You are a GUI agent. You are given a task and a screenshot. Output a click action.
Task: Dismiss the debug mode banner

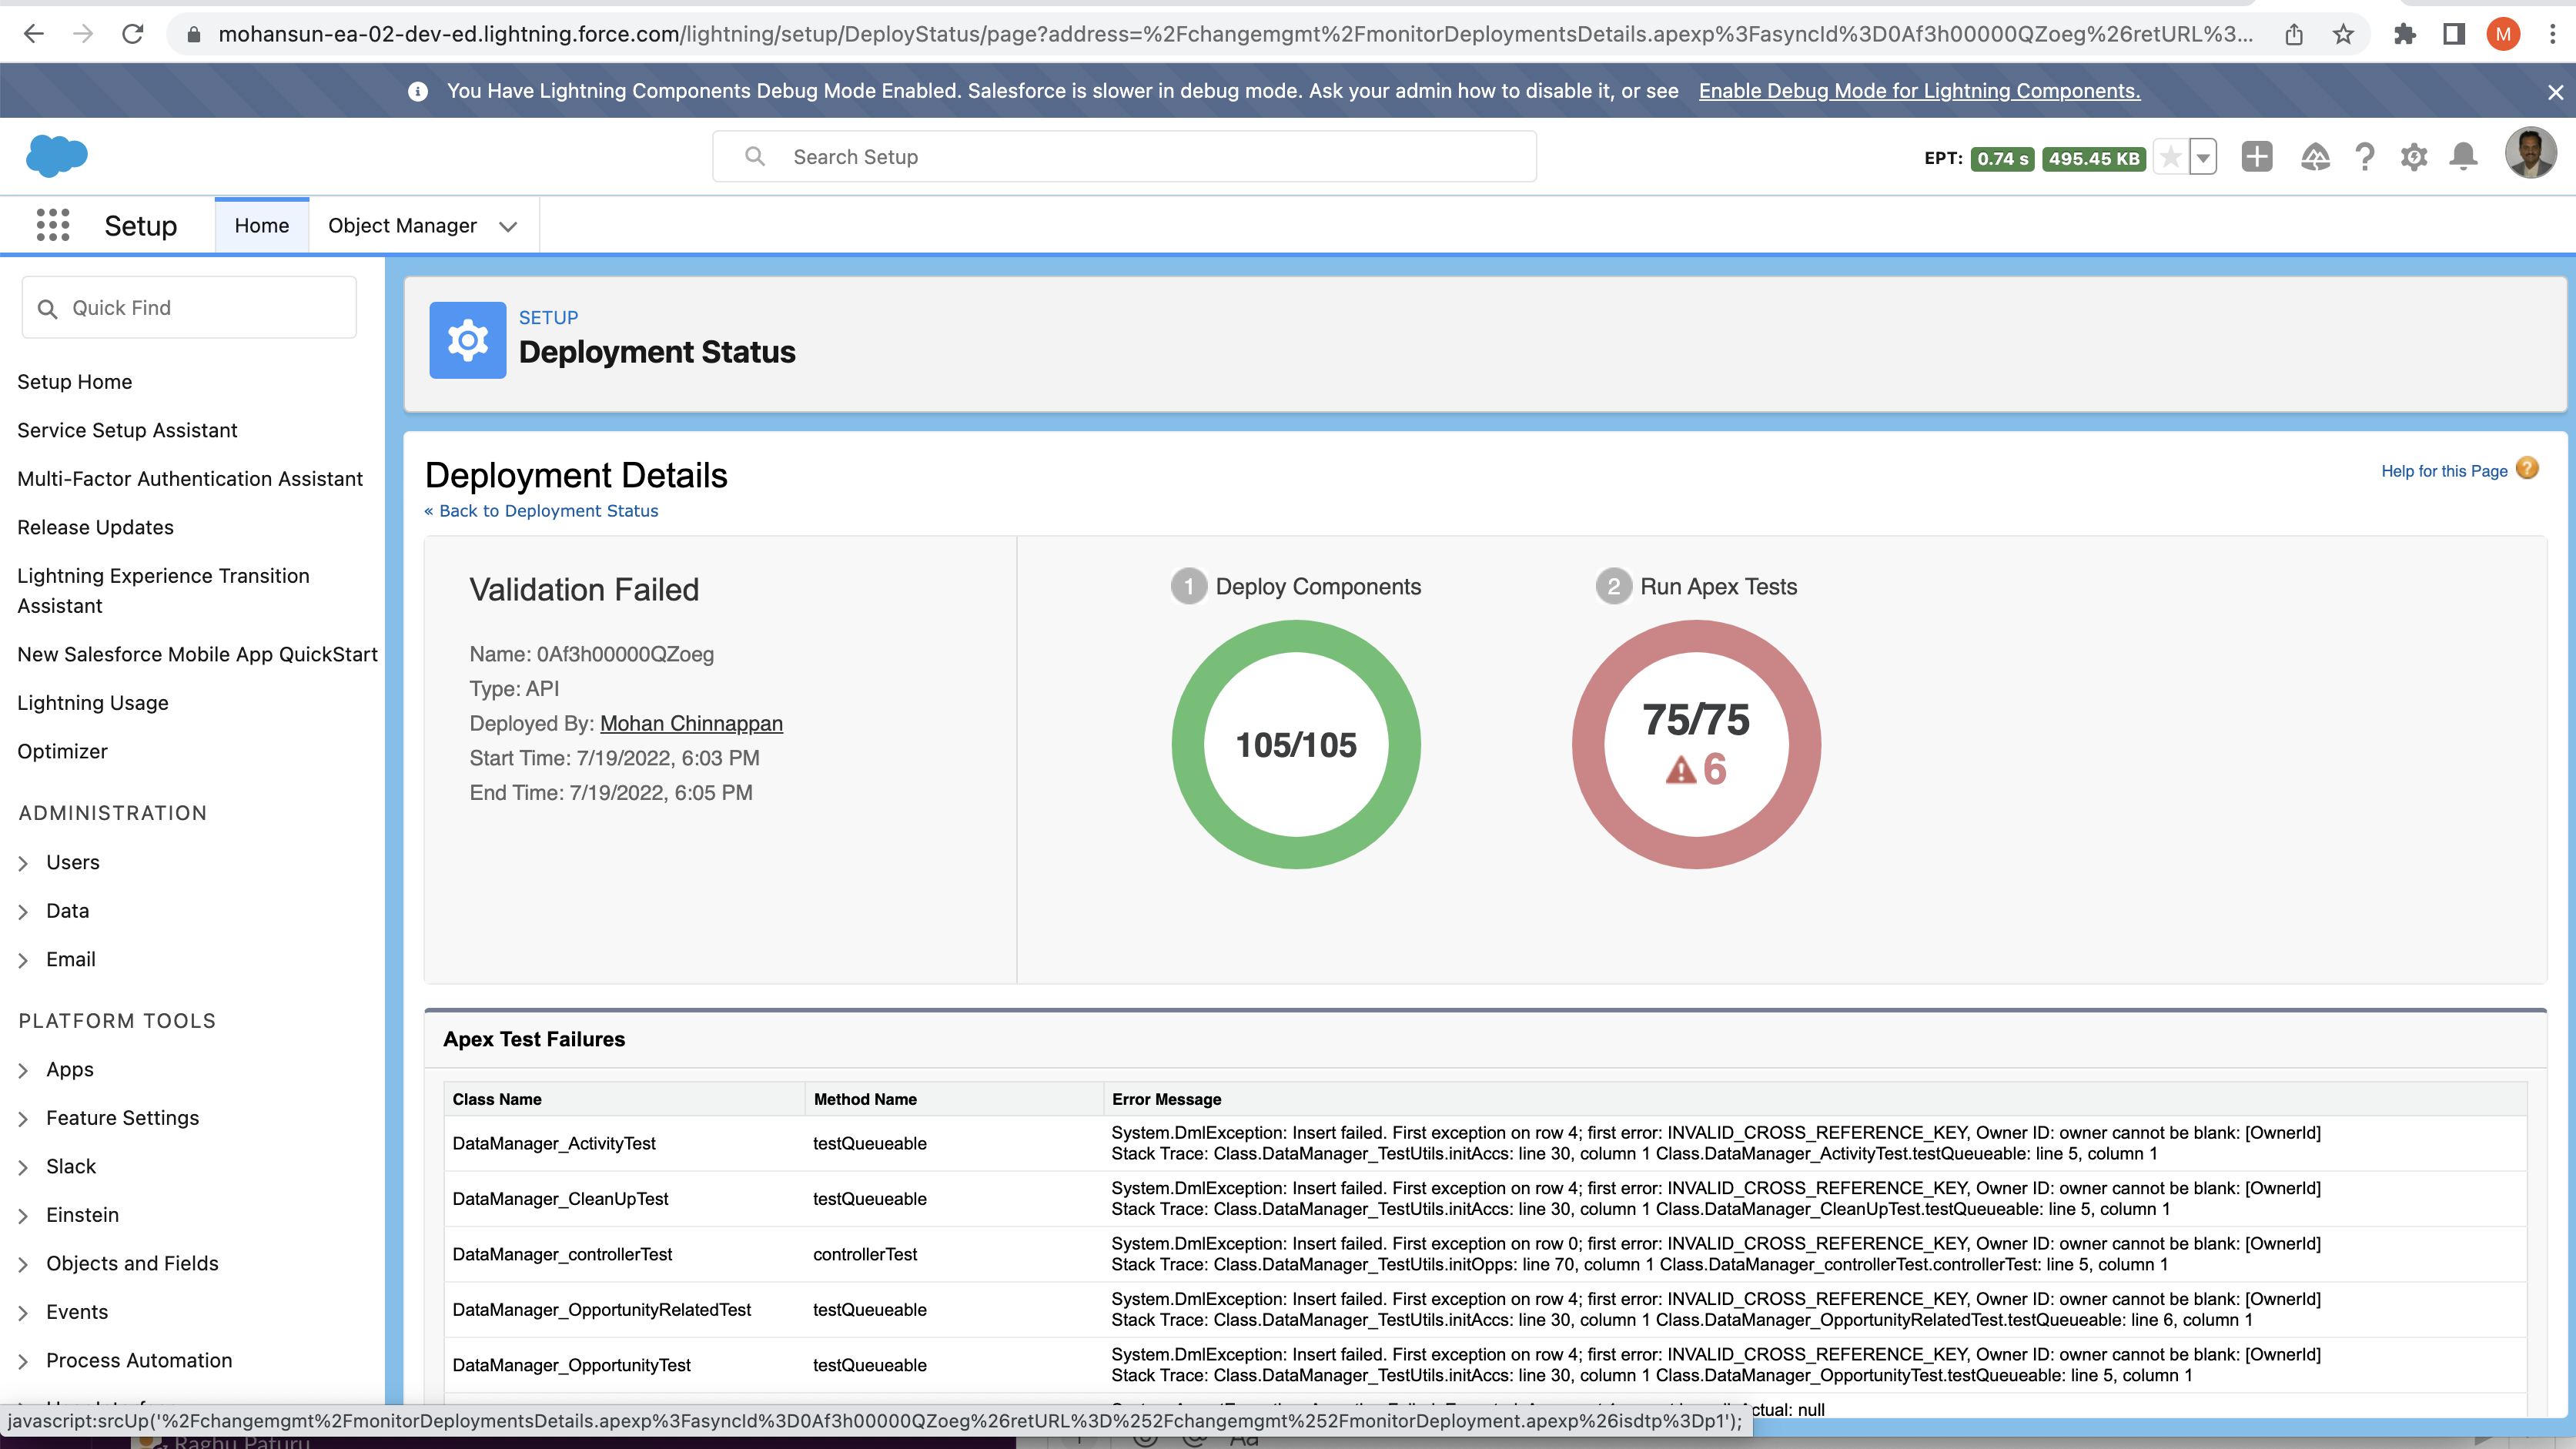2555,92
